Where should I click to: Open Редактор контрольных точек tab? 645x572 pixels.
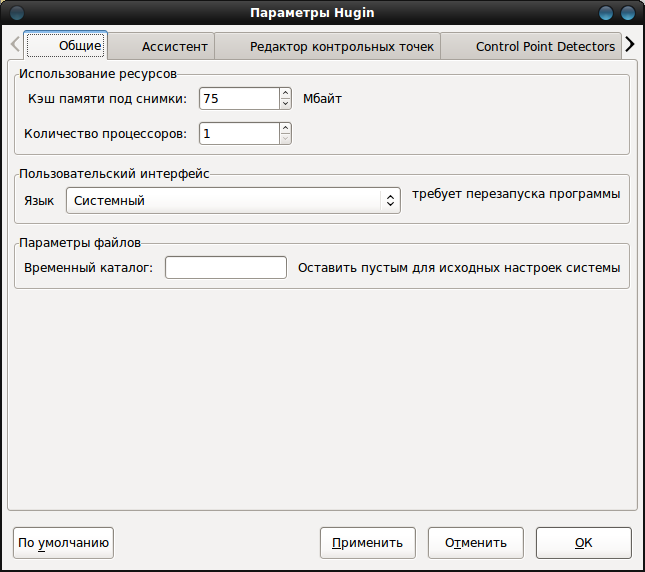327,46
